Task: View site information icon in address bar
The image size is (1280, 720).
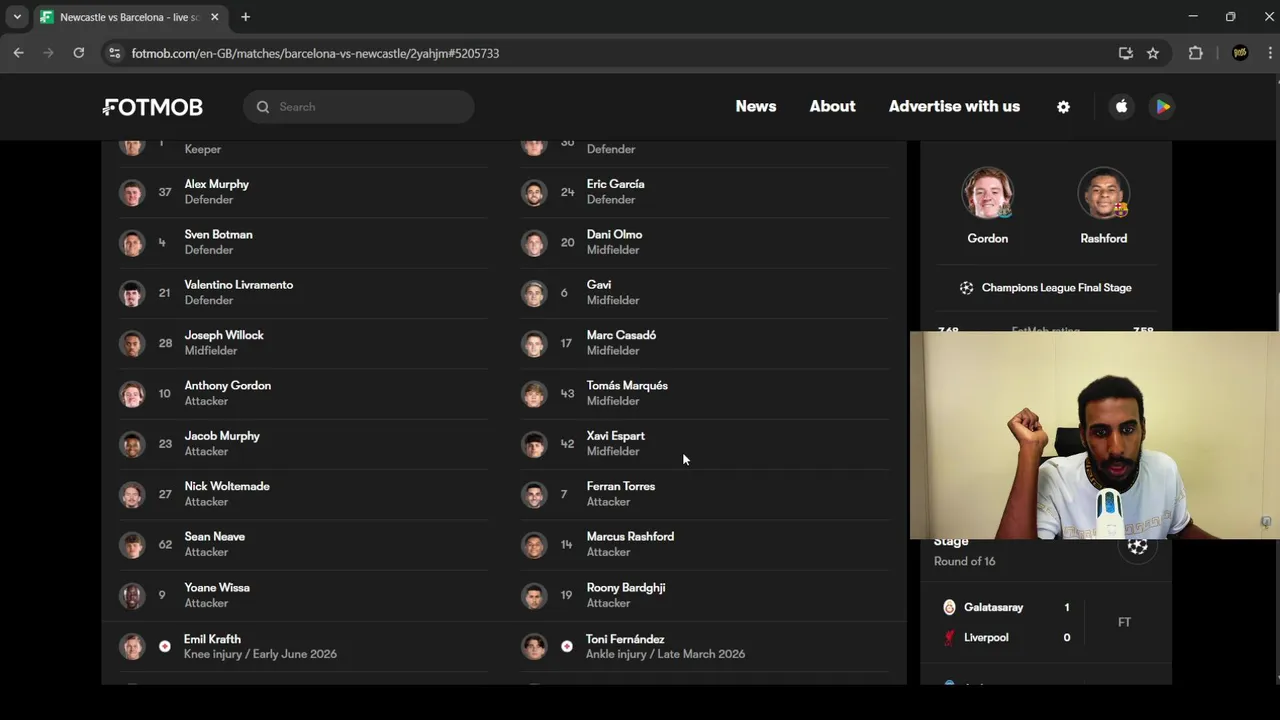Action: [114, 53]
